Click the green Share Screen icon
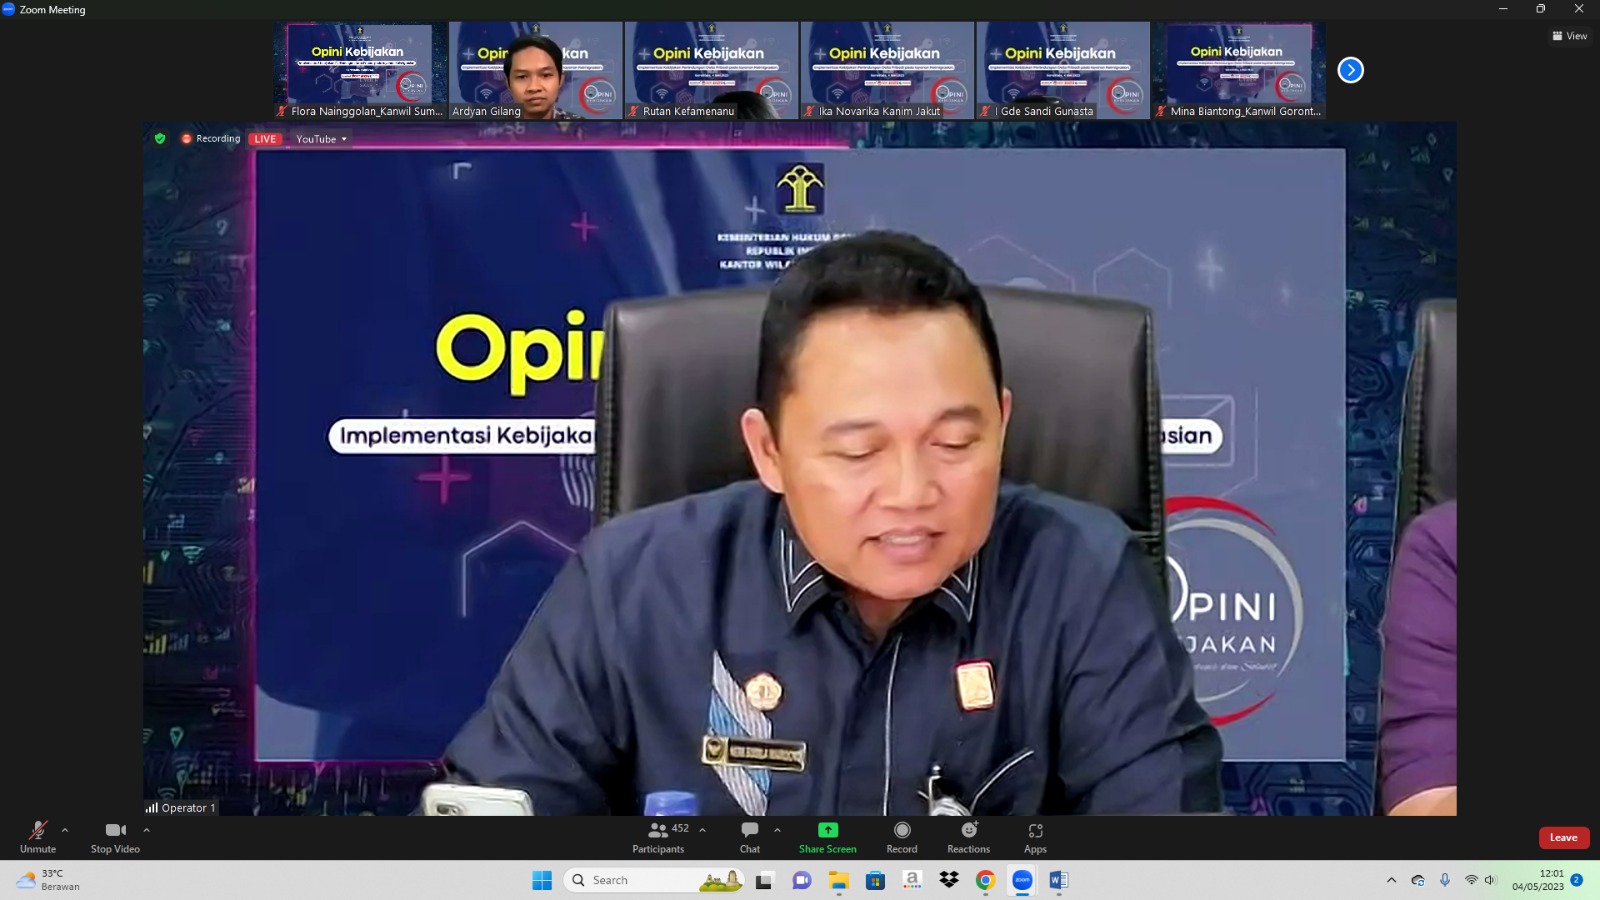The height and width of the screenshot is (900, 1600). coord(827,830)
